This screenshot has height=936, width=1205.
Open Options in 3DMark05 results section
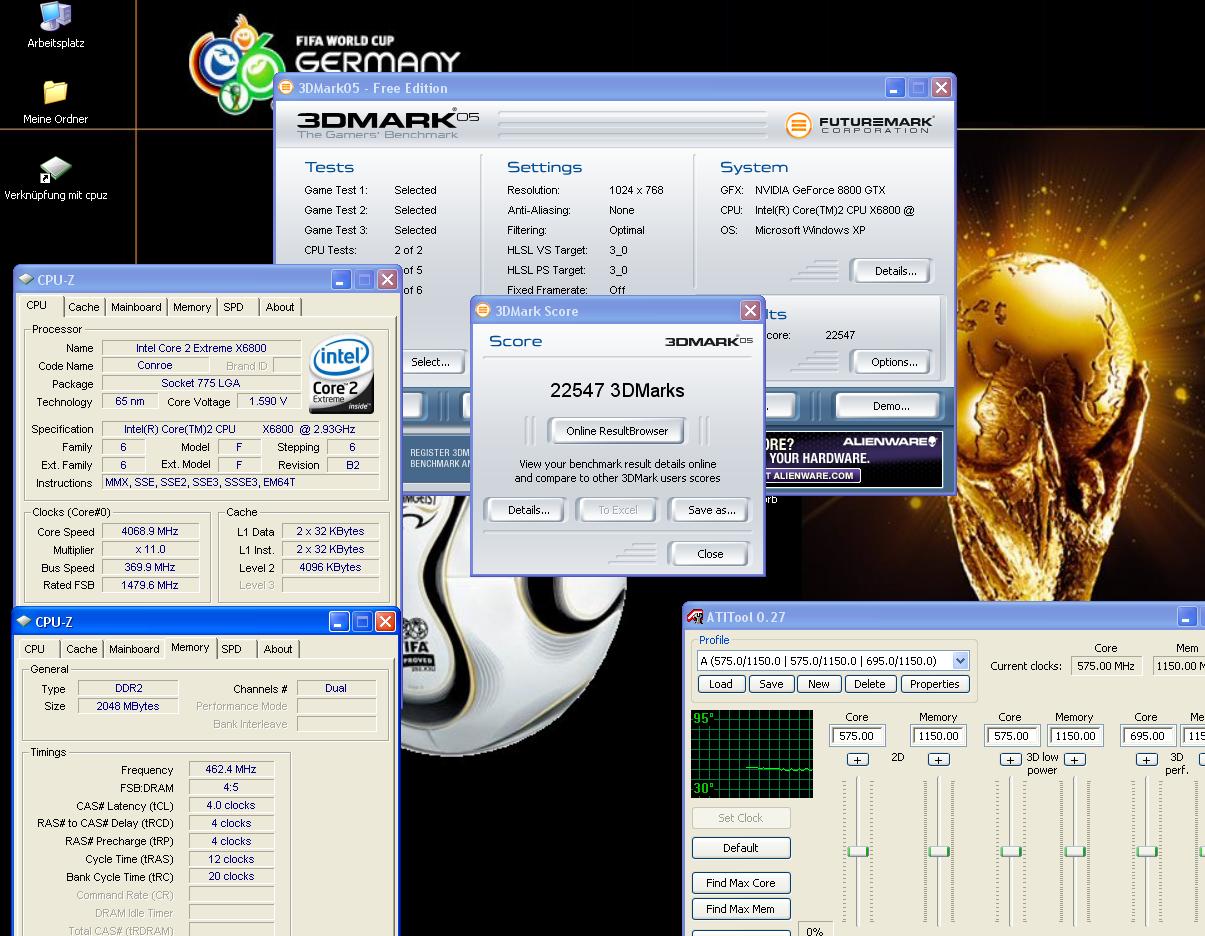(x=894, y=362)
